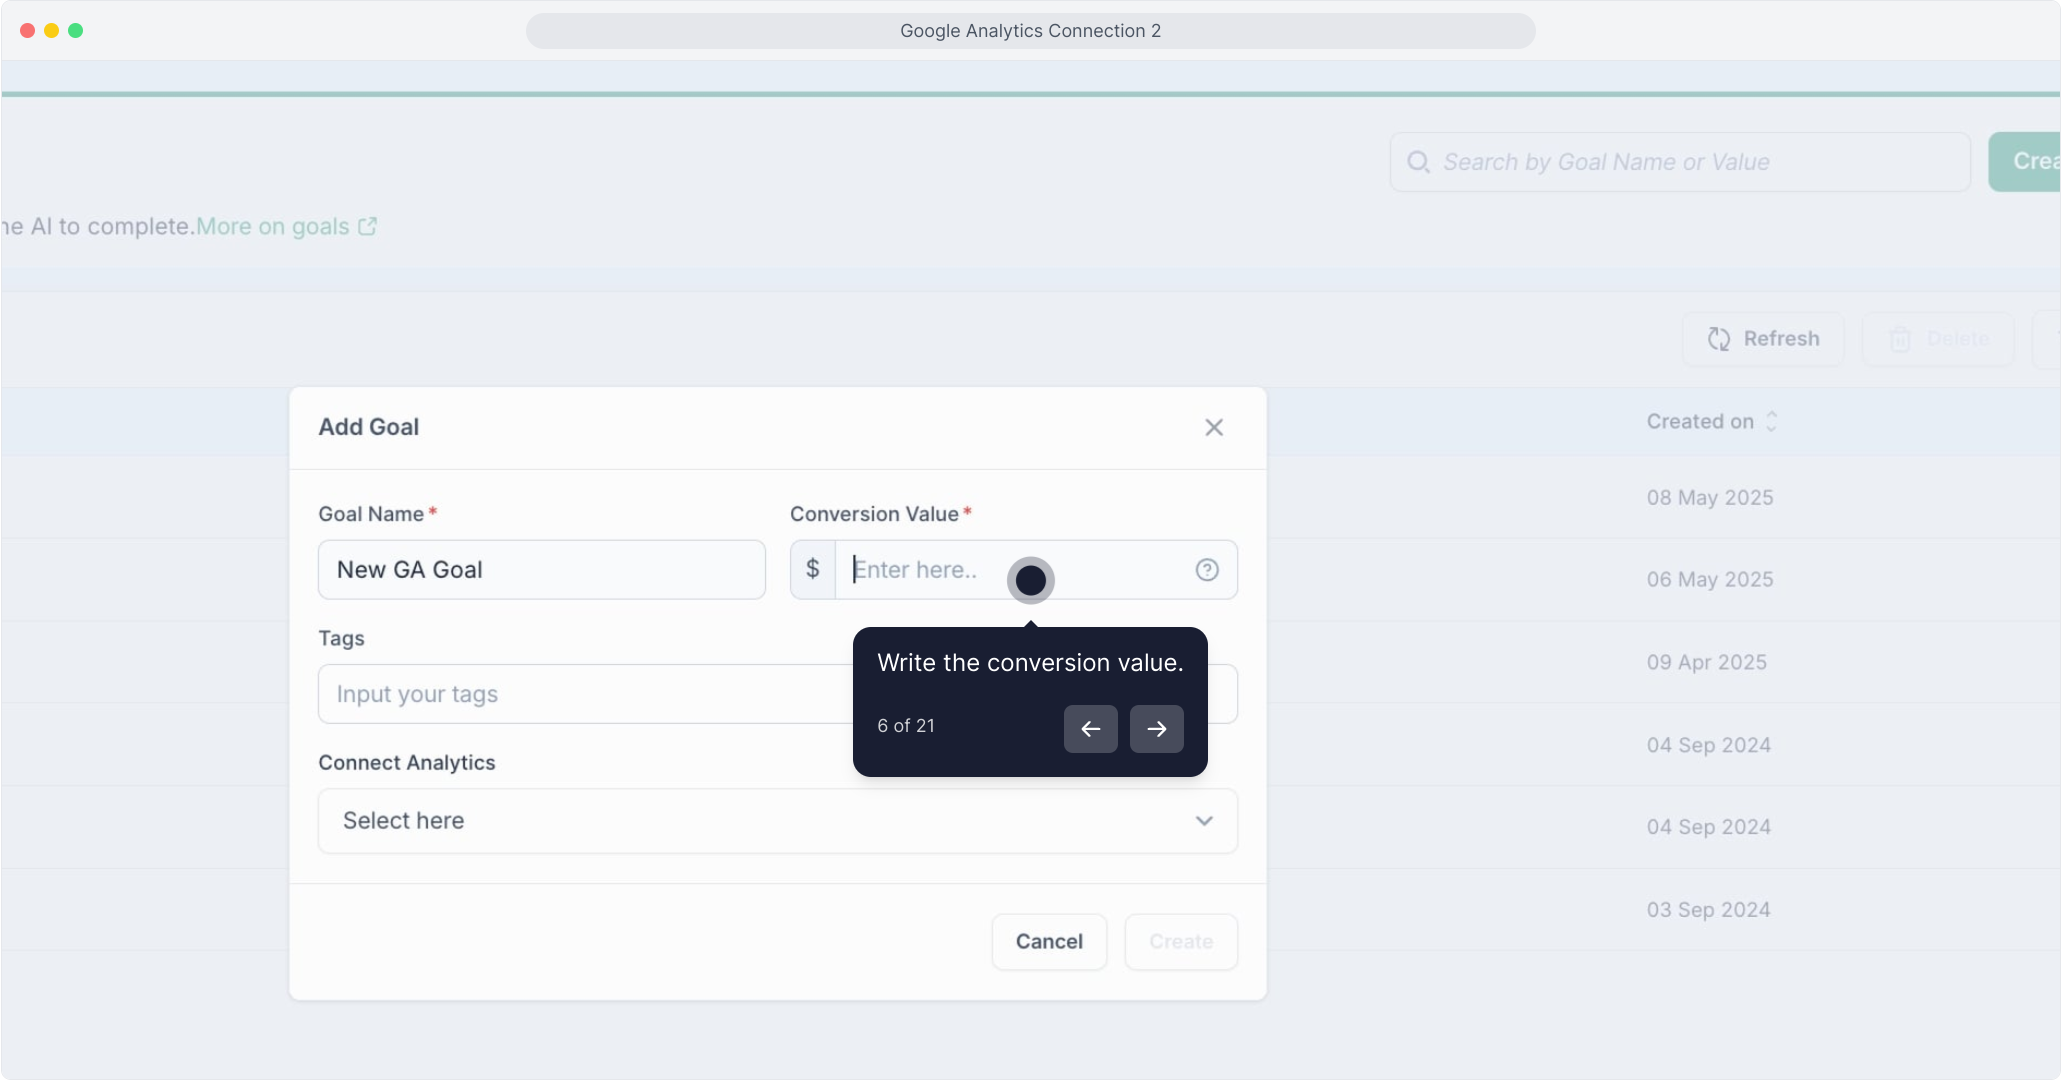Open external link icon beside More on goals
2062x1080 pixels.
pos(368,227)
